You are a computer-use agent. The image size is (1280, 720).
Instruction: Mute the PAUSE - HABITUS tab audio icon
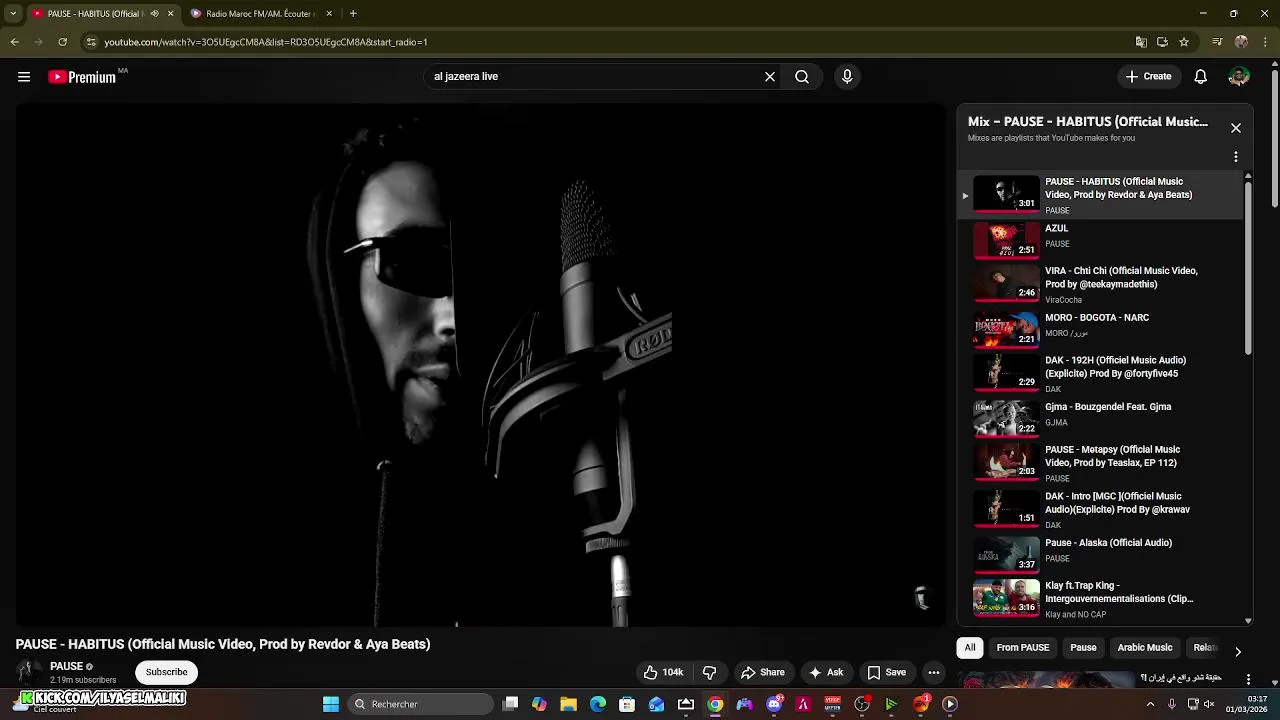(154, 14)
